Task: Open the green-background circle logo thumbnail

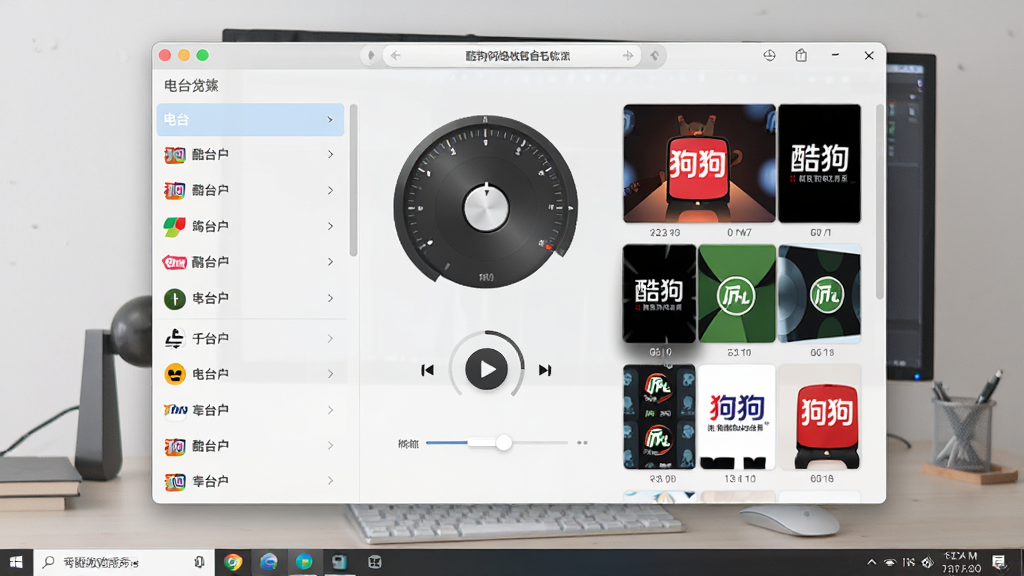Action: [x=737, y=294]
